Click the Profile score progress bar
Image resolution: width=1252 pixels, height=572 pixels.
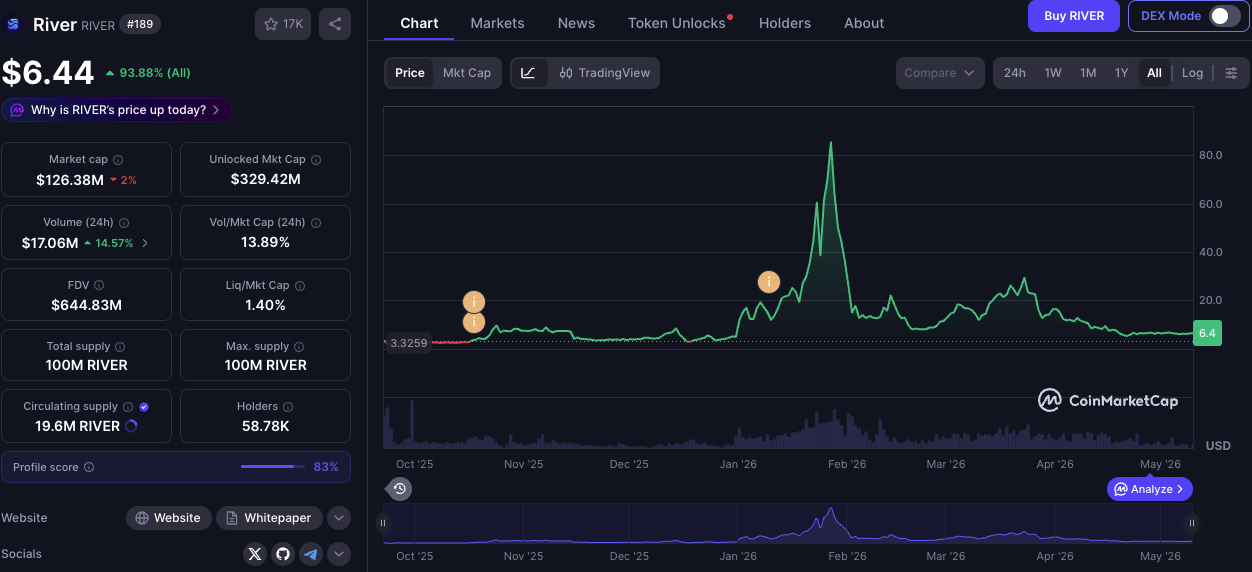click(274, 467)
